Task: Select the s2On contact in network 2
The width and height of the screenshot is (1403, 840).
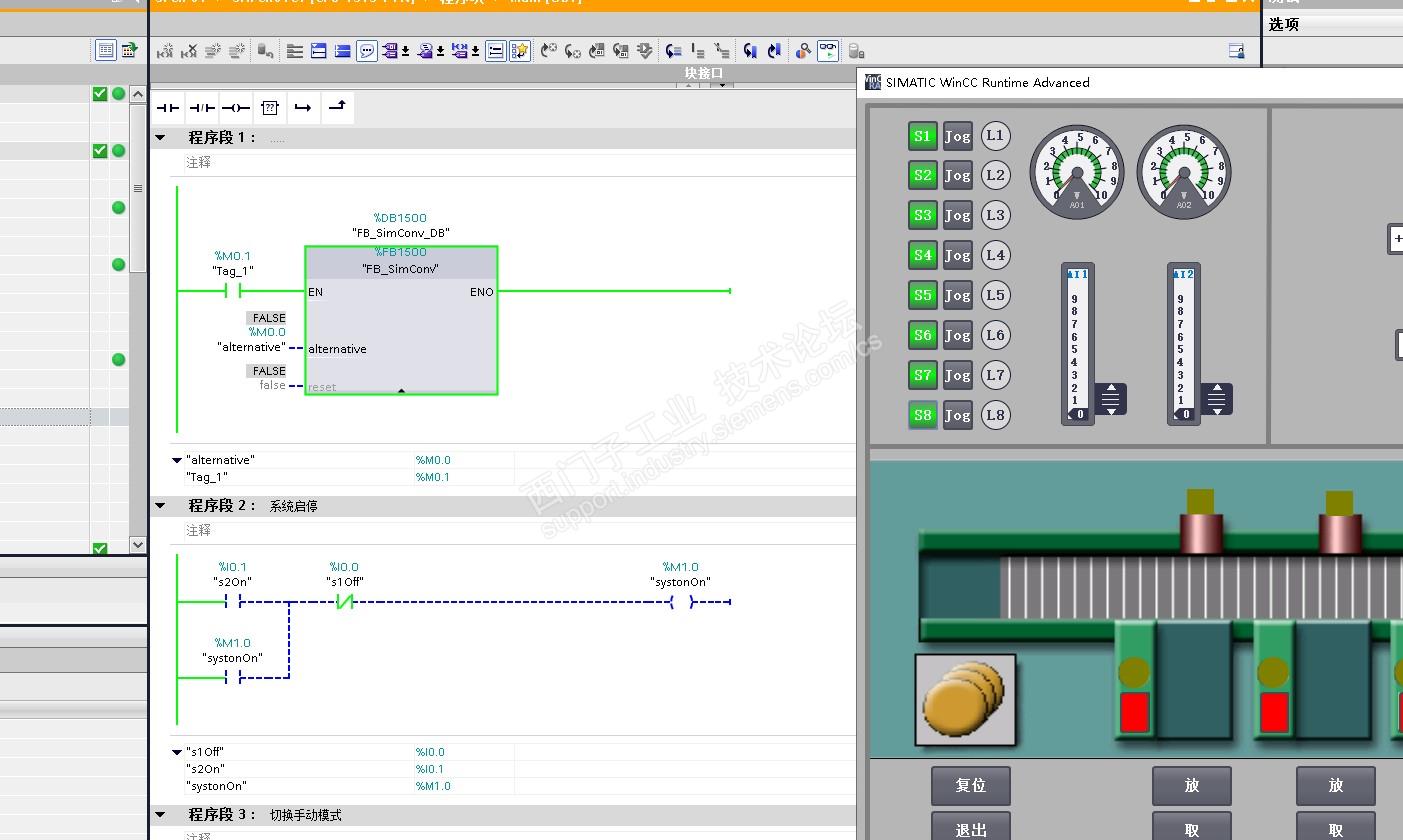Action: (233, 602)
